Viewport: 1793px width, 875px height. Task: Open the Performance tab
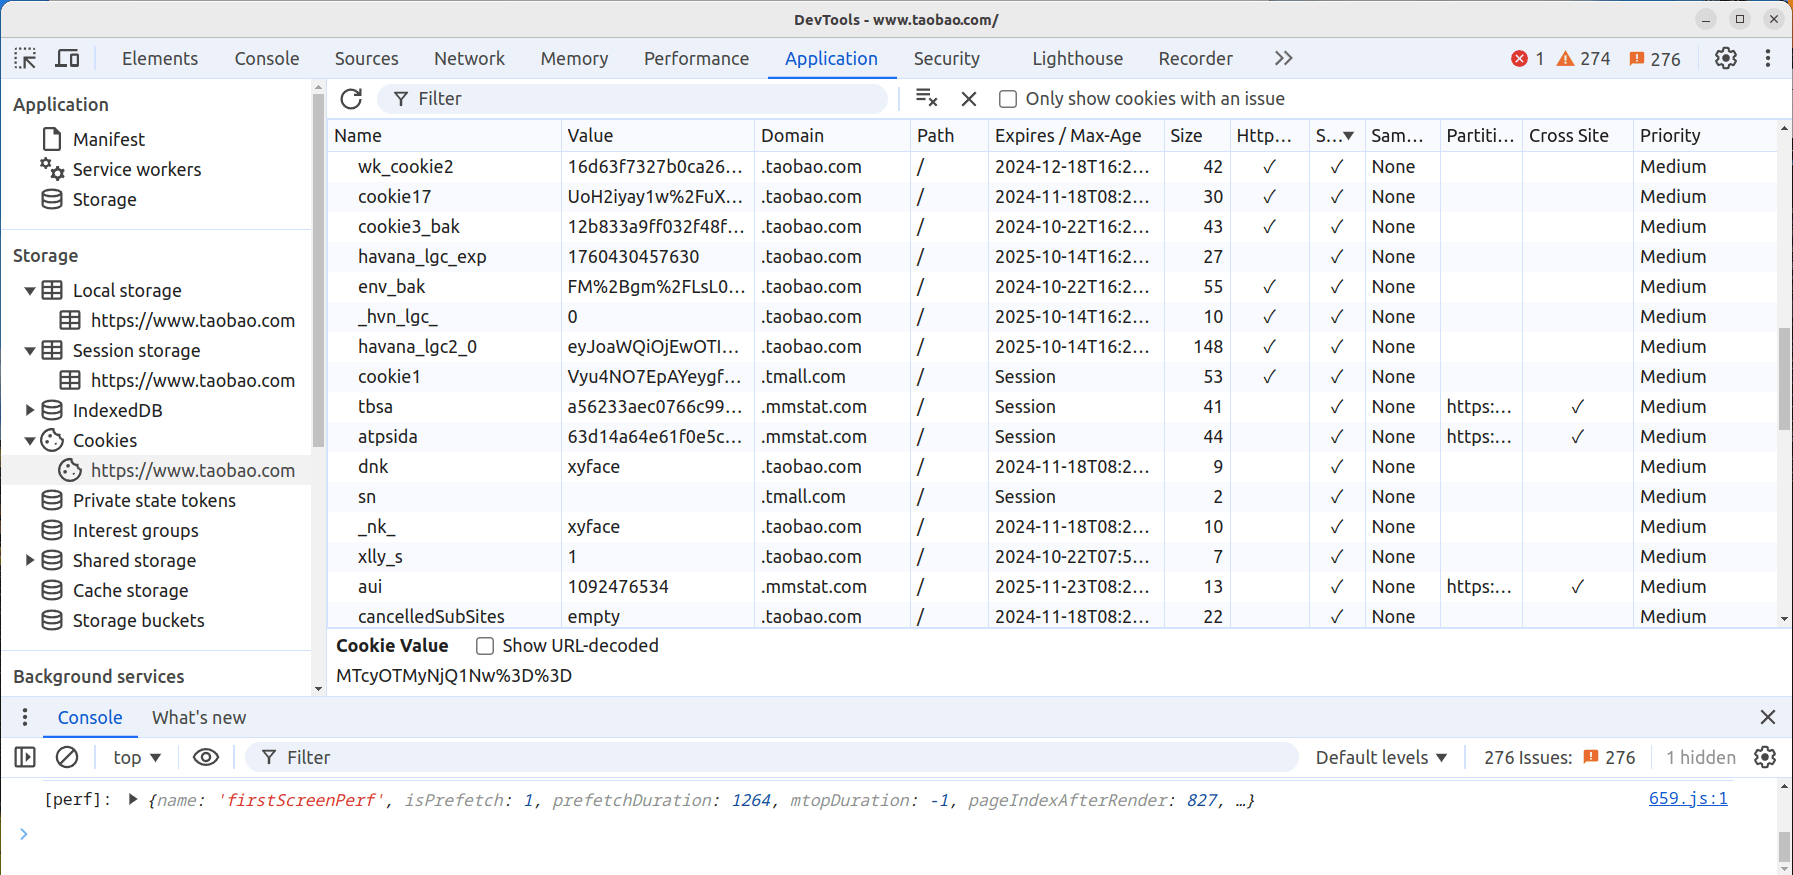[696, 58]
